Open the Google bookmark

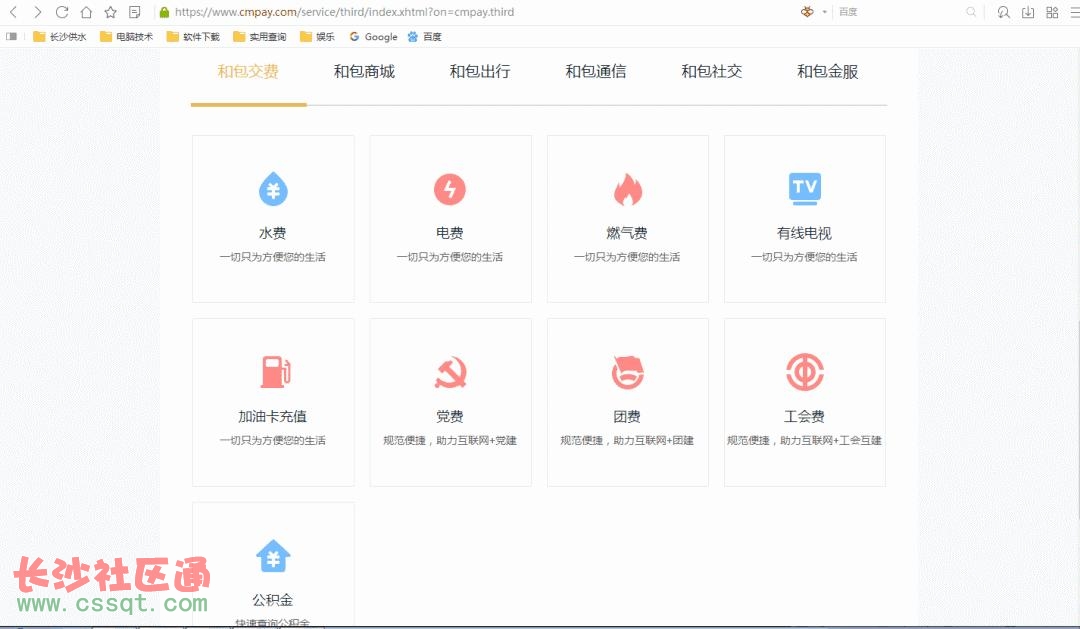373,37
